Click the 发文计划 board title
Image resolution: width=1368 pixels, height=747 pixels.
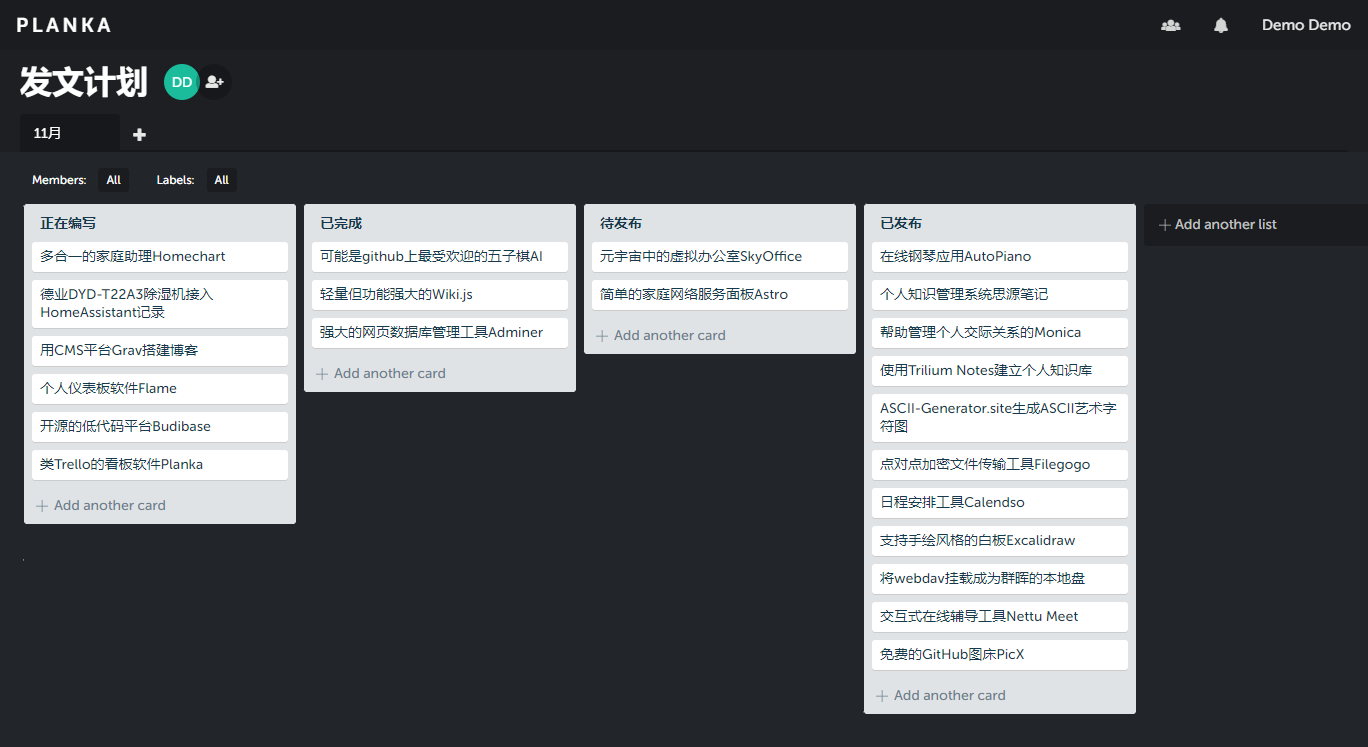(x=82, y=82)
